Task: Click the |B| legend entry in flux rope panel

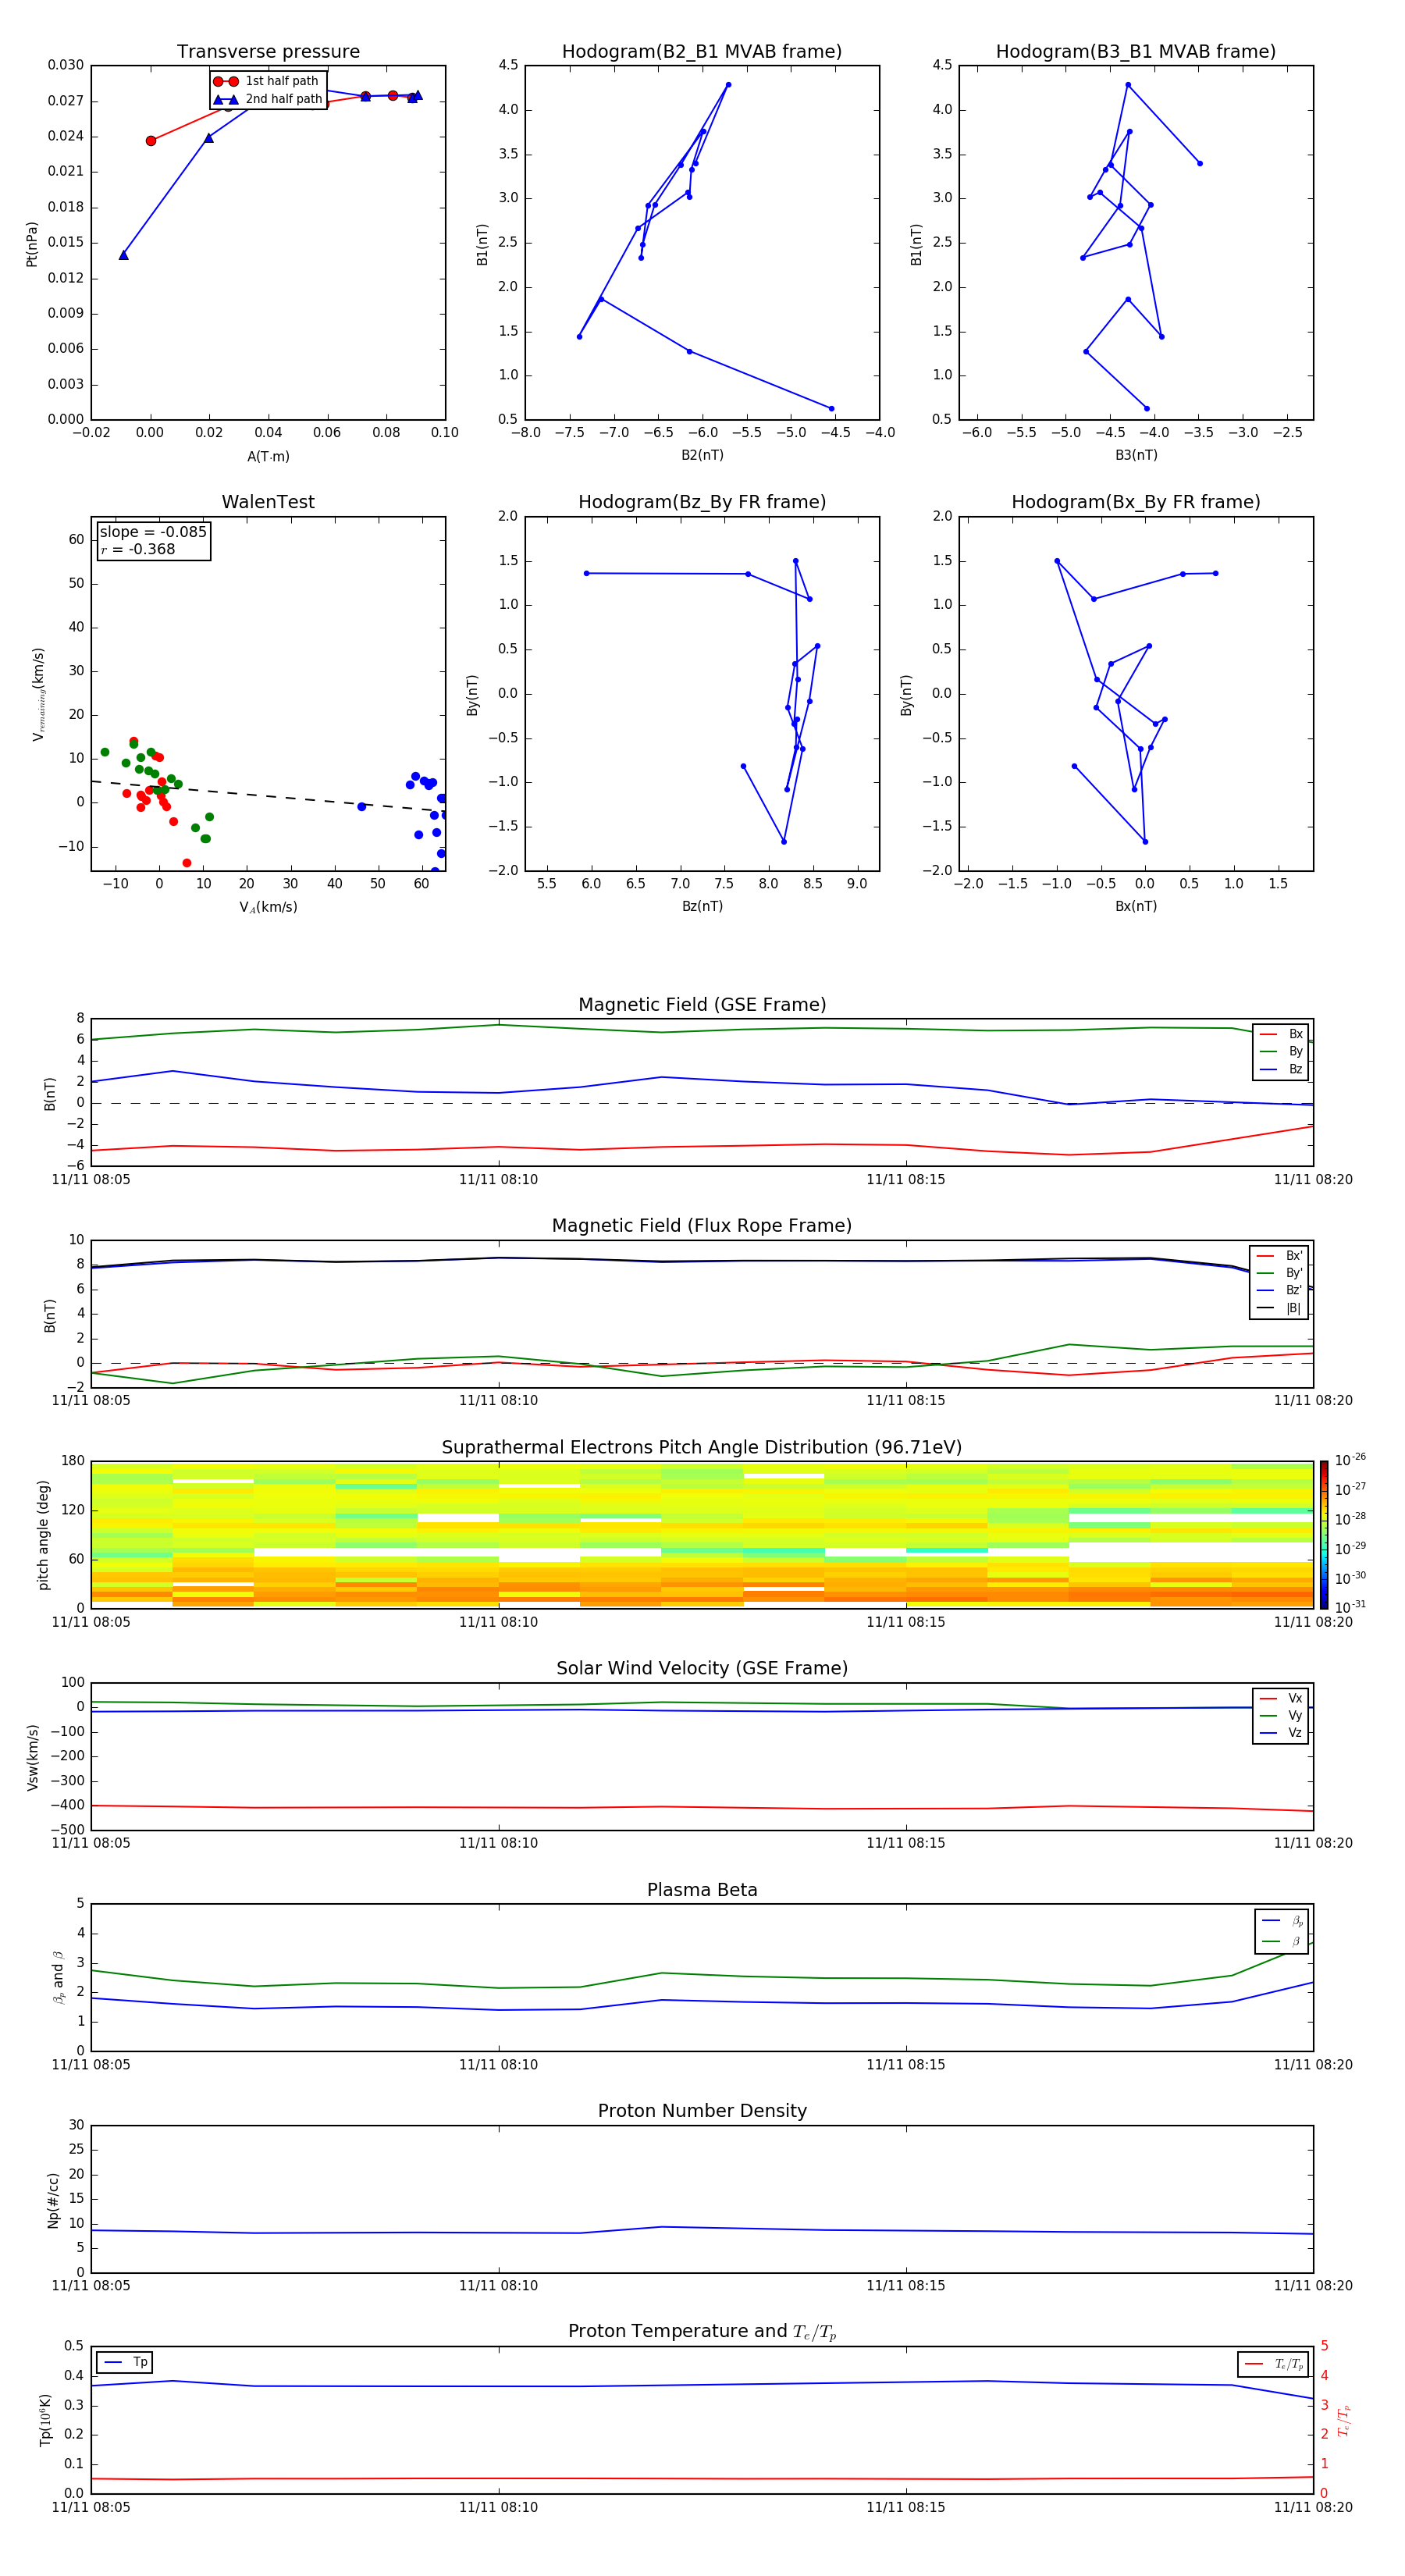Action: tap(1280, 1309)
